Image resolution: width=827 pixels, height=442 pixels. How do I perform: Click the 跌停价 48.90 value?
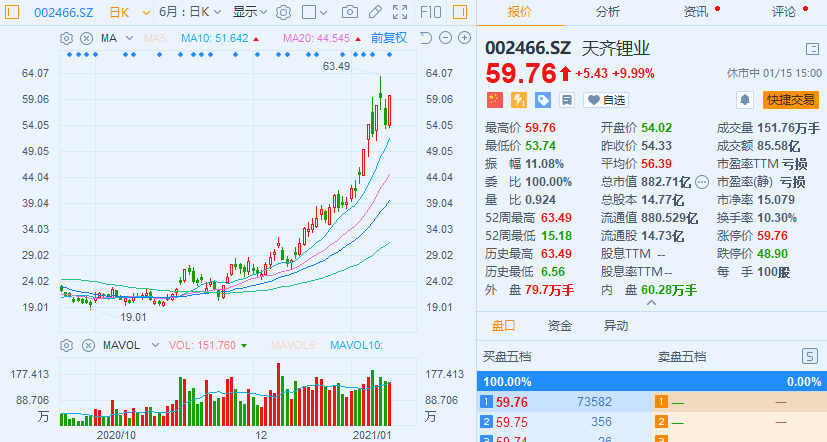pyautogui.click(x=772, y=254)
